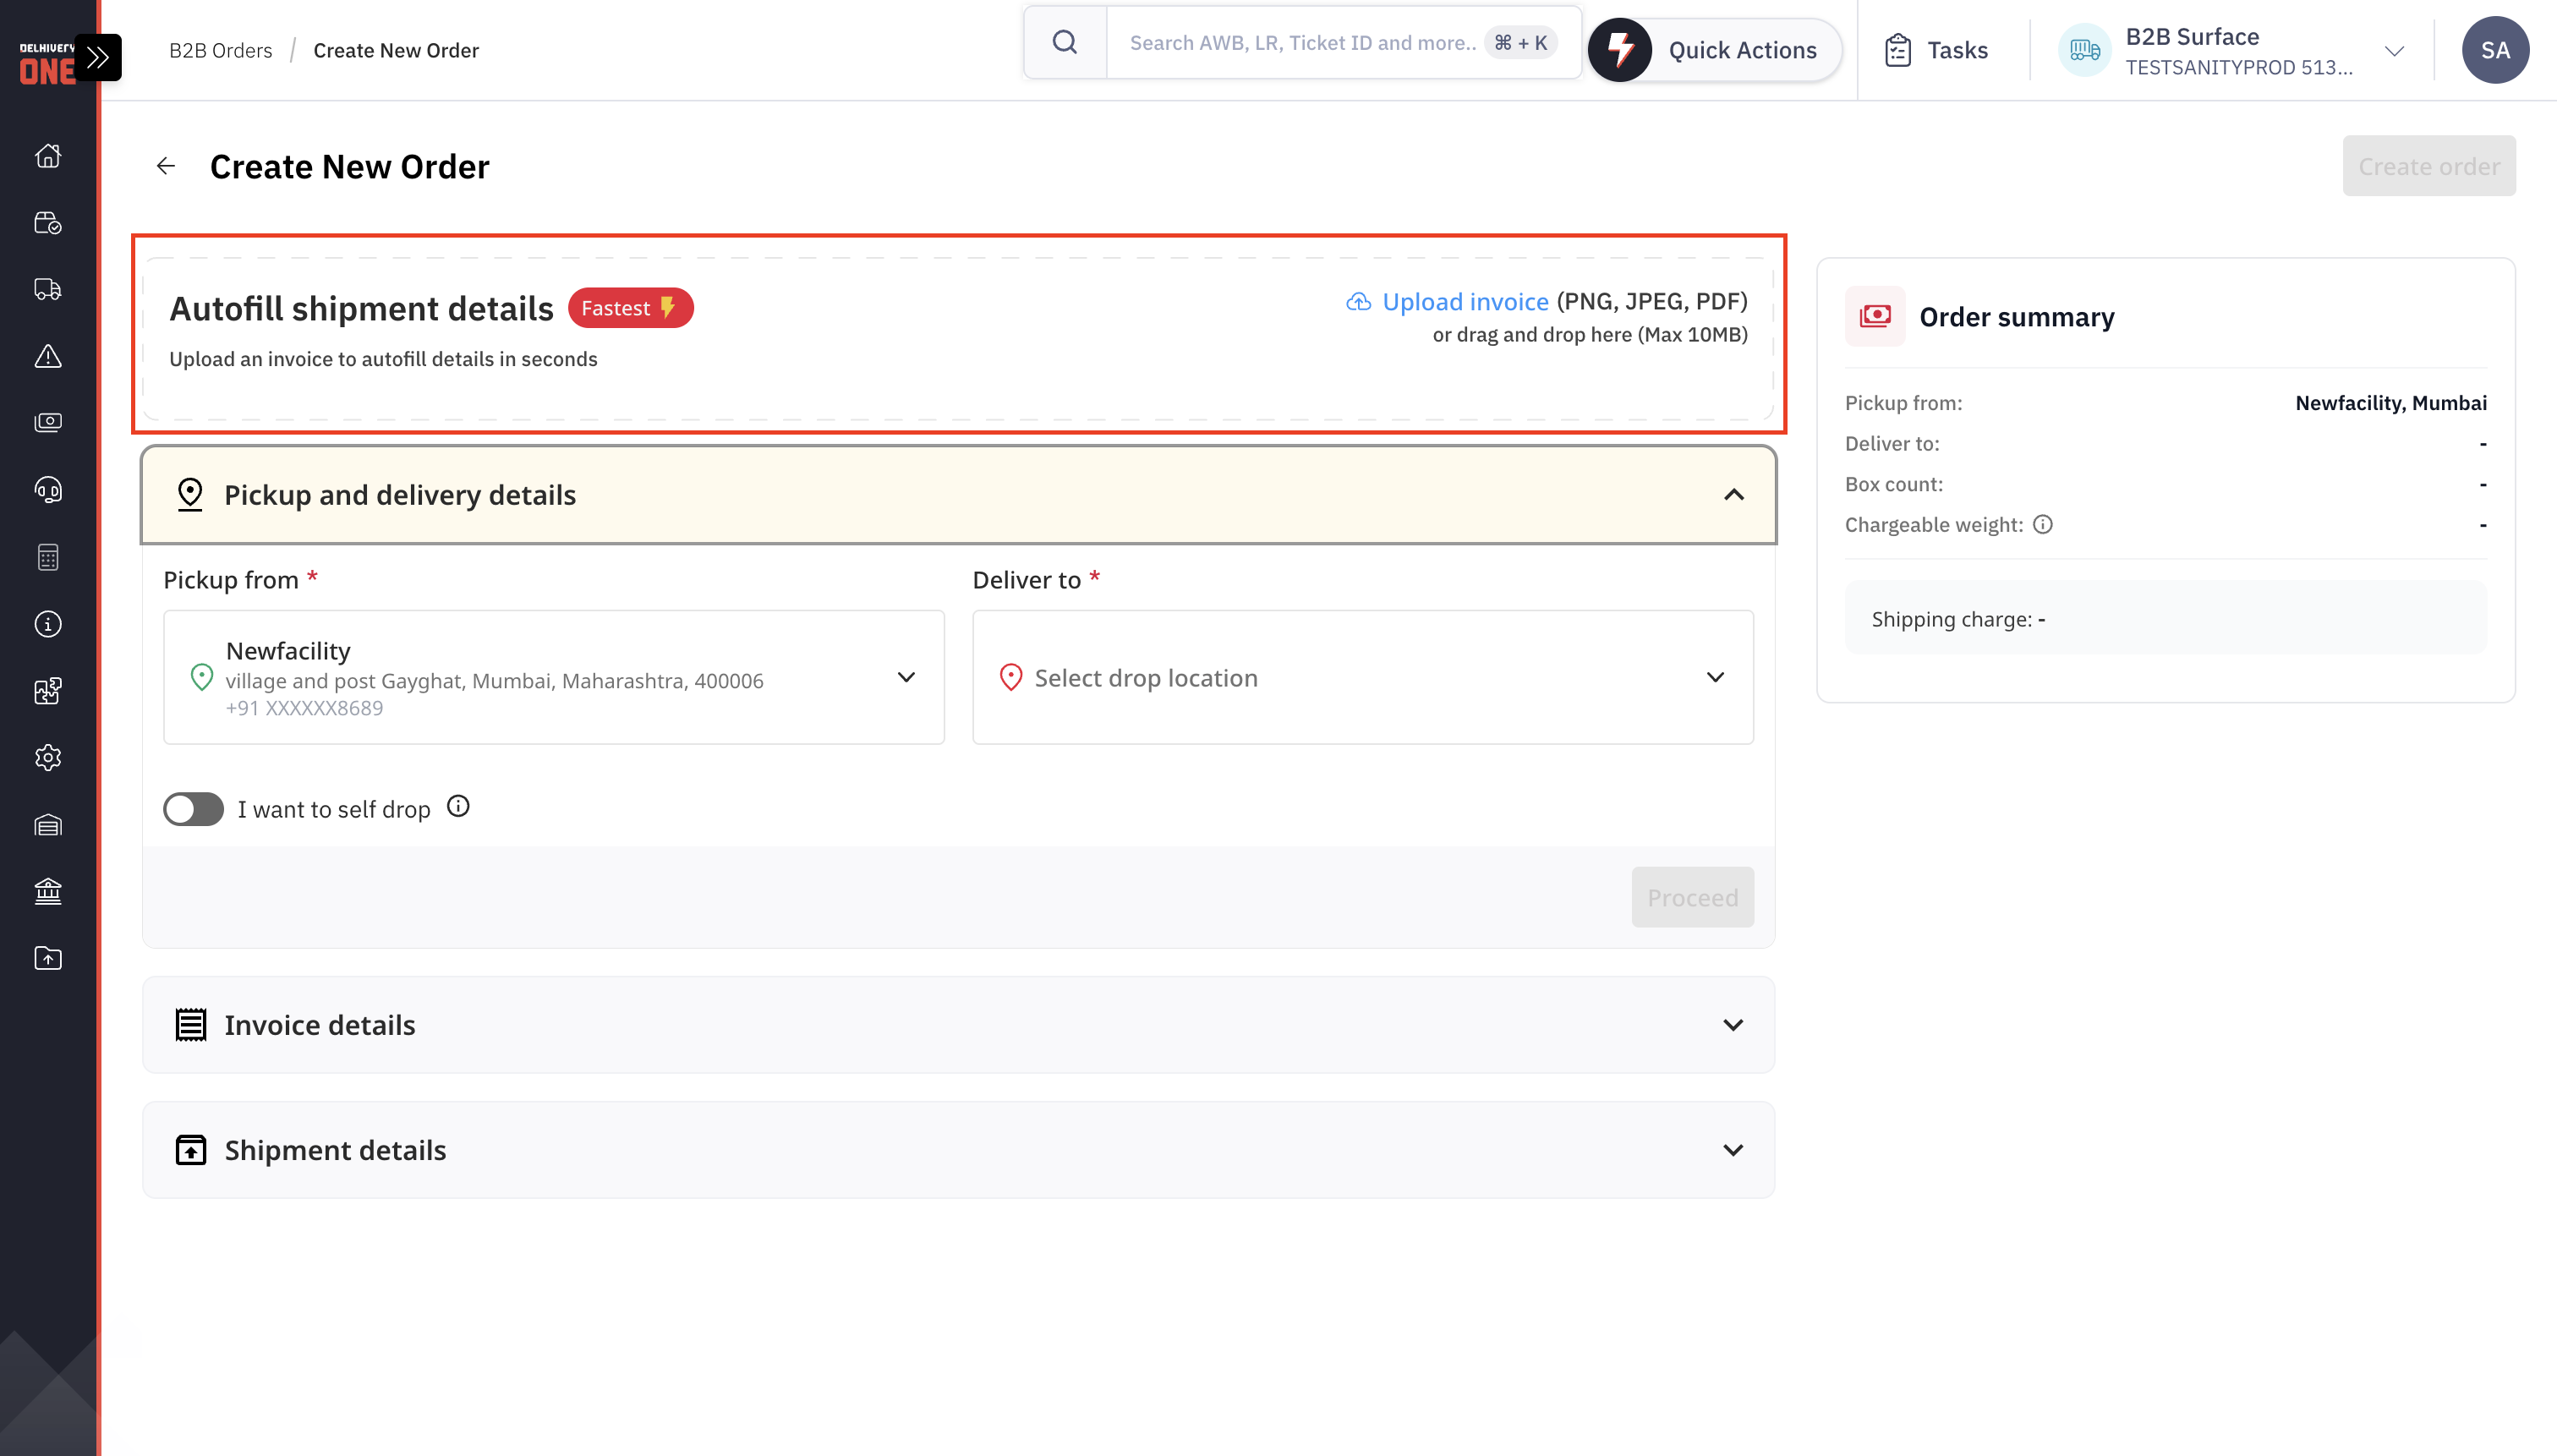Click the Create order button

[x=2429, y=166]
